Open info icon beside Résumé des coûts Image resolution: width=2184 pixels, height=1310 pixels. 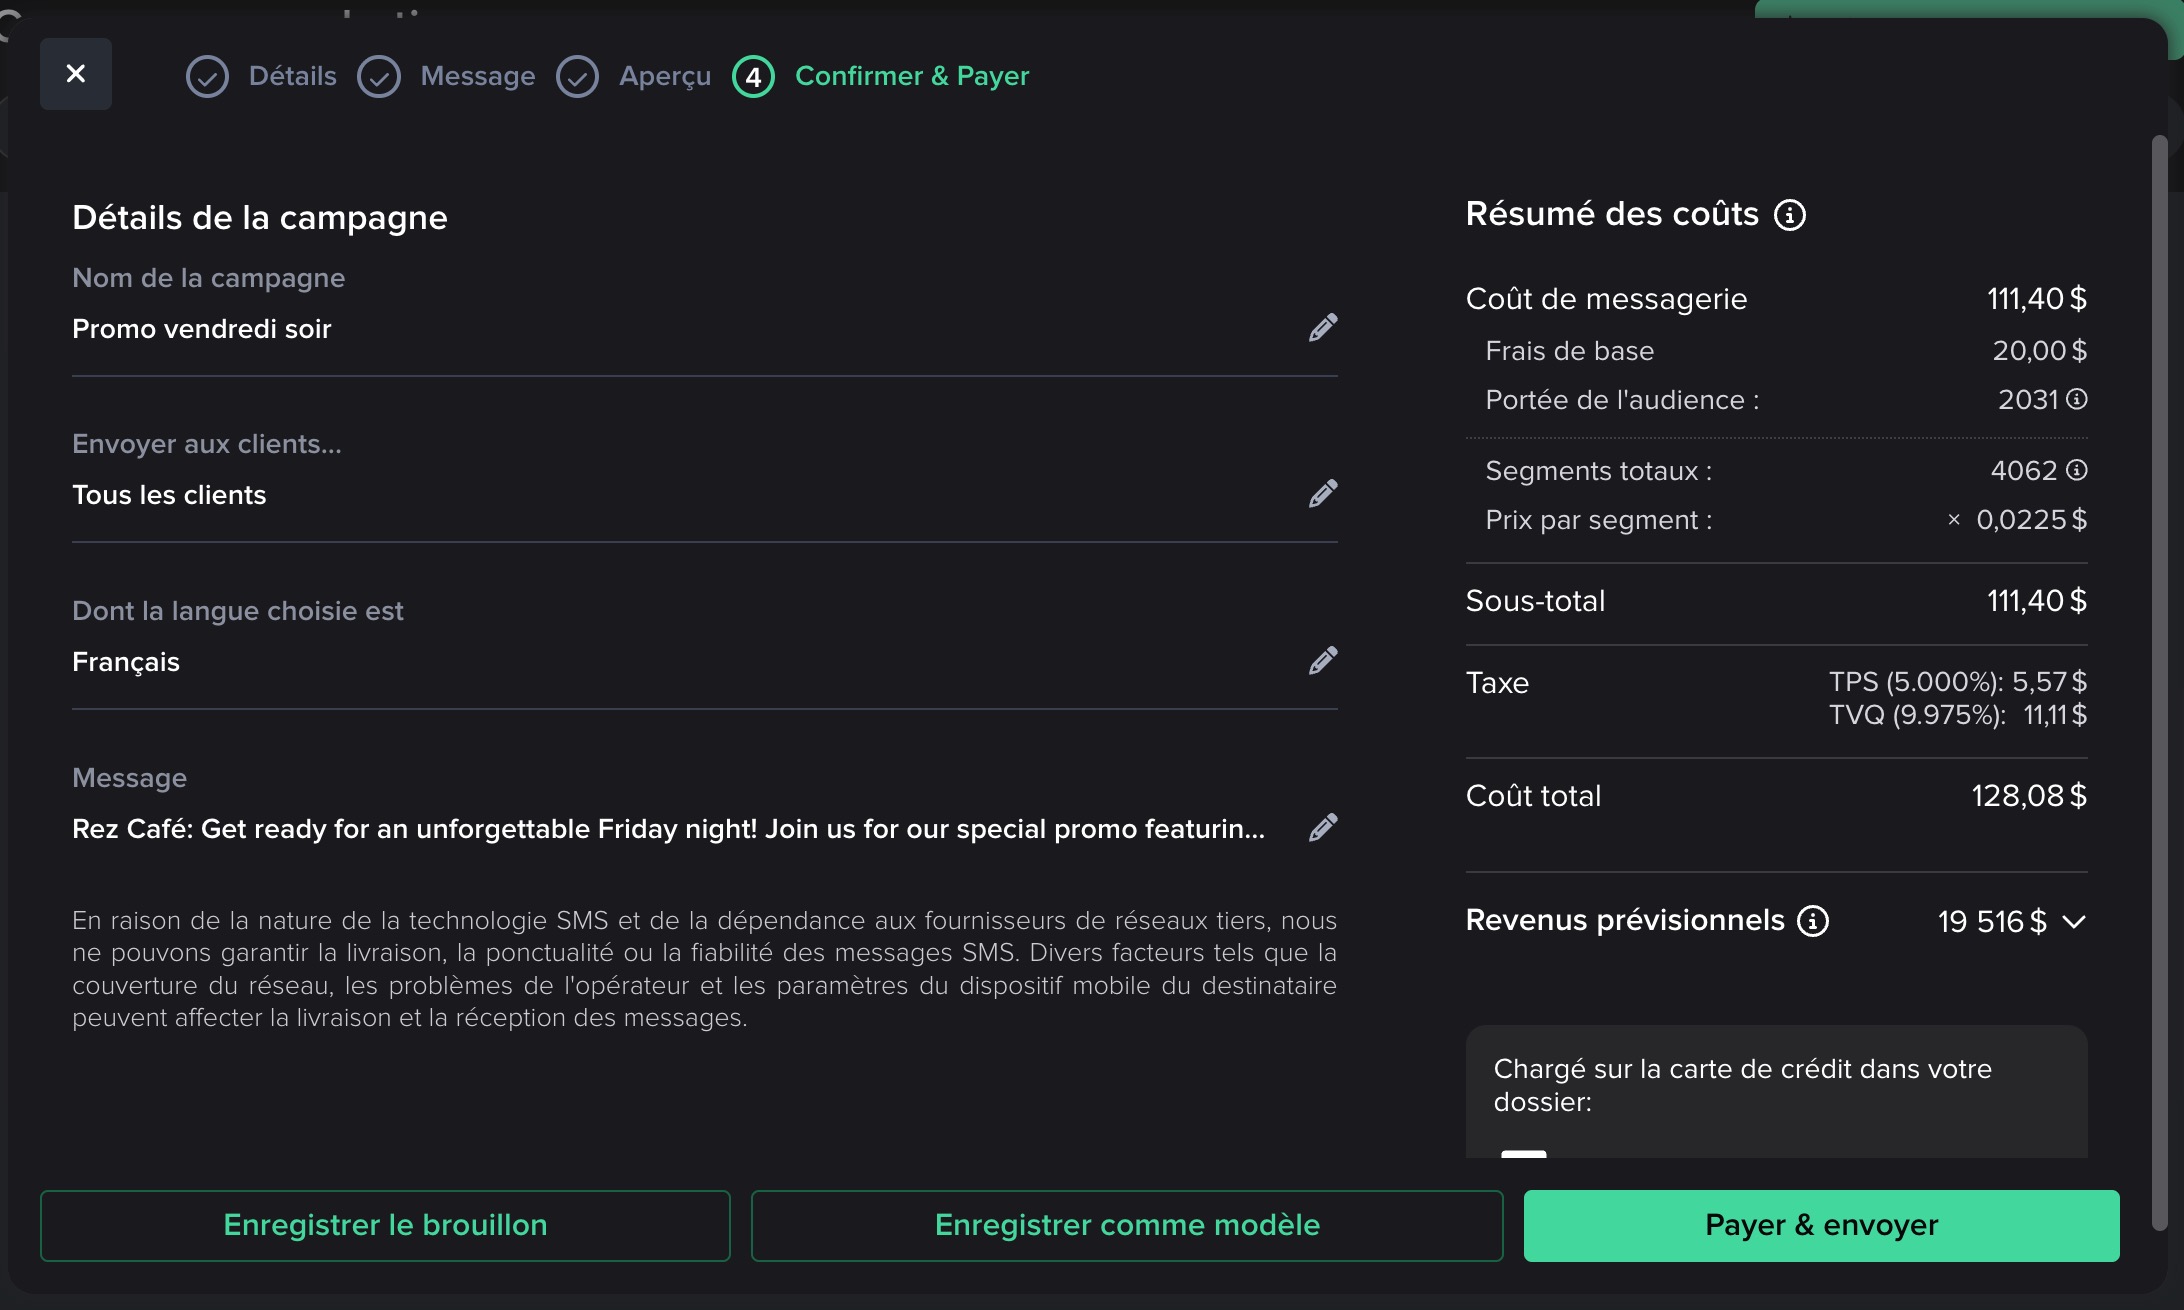click(1789, 215)
